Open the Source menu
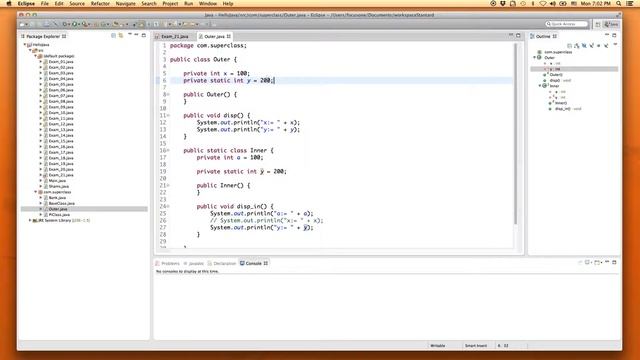Viewport: 640px width, 360px height. click(x=77, y=3)
